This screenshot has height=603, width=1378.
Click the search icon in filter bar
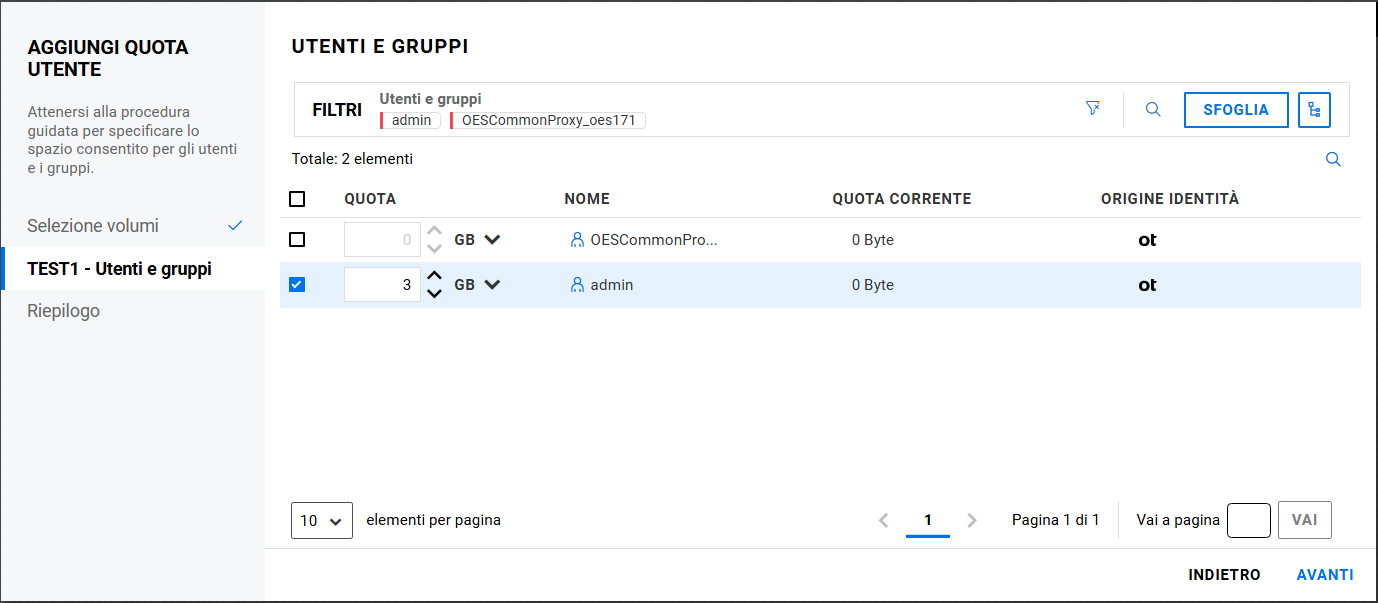point(1153,110)
